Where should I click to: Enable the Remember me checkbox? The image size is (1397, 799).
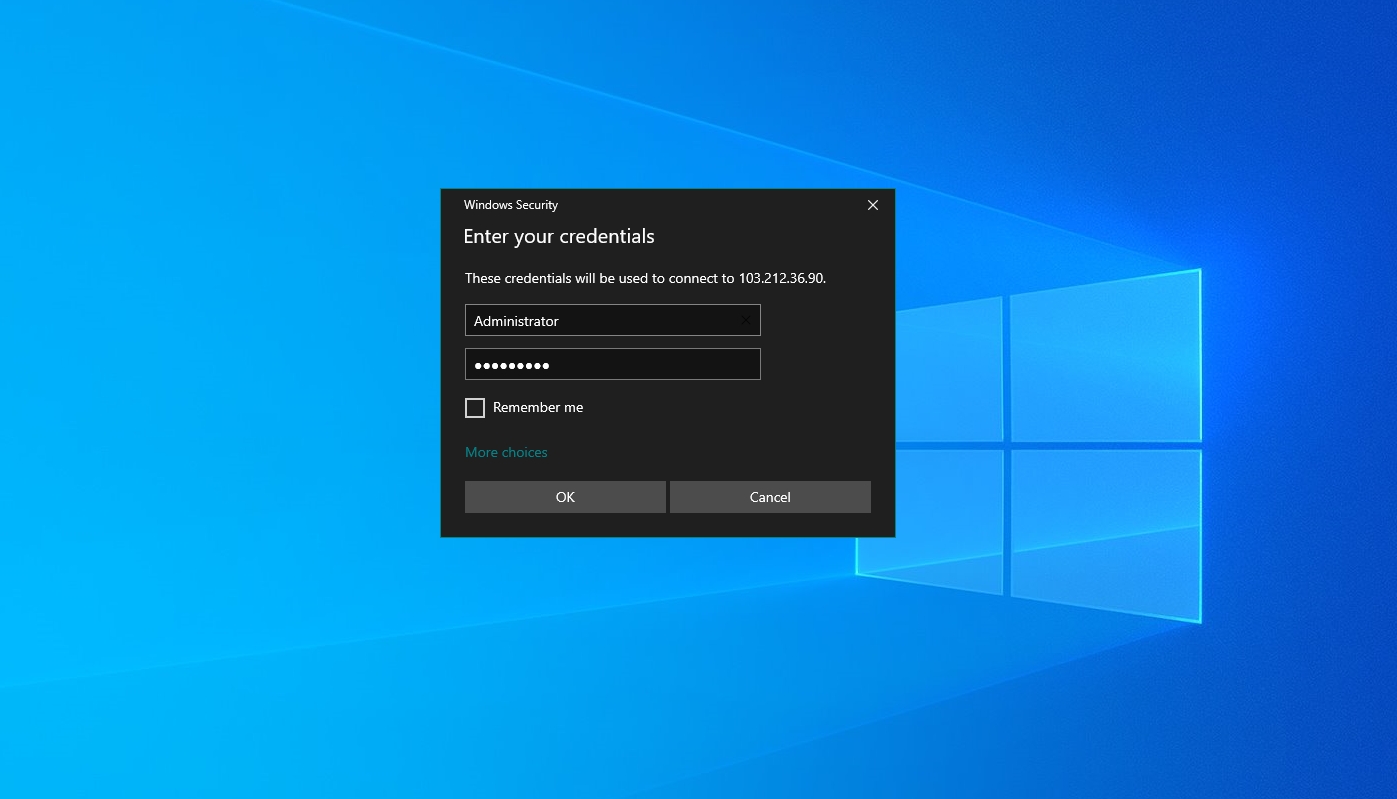tap(475, 408)
